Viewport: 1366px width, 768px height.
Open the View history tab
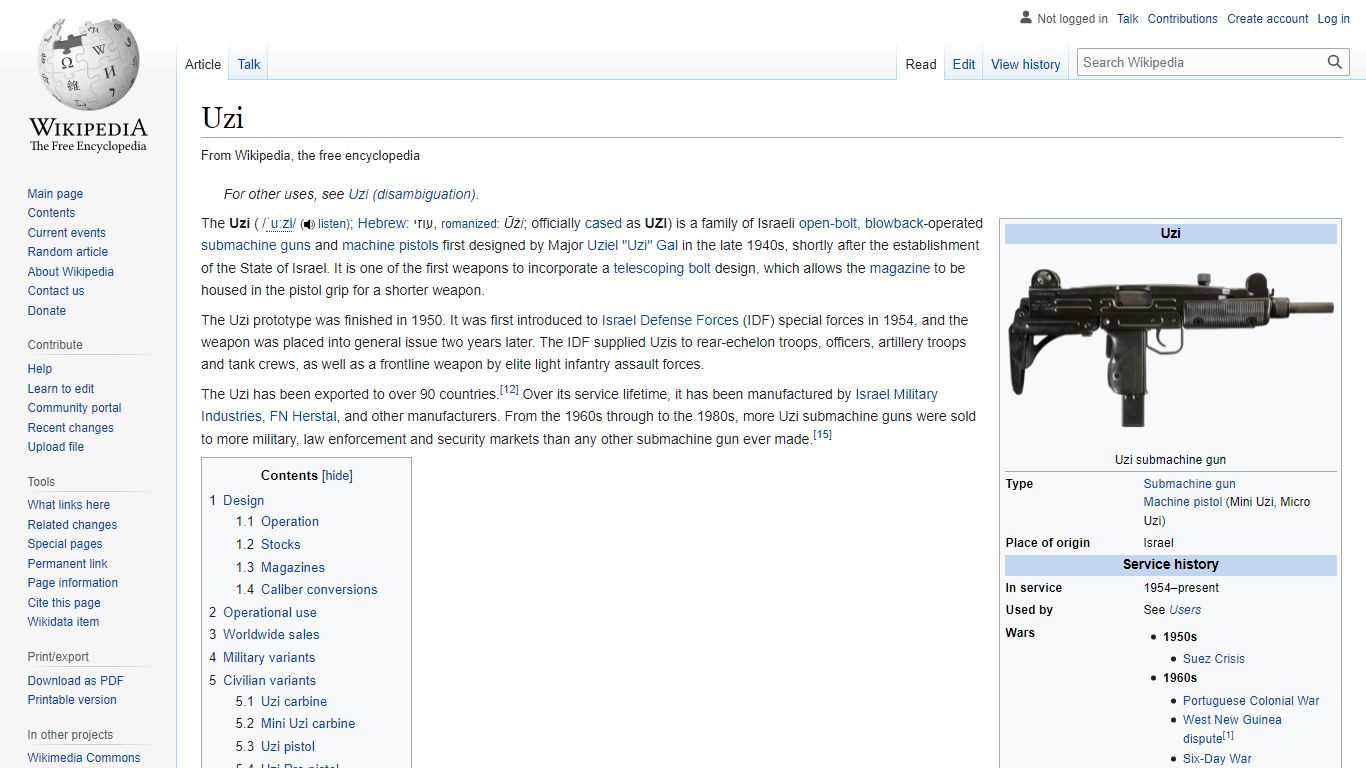click(x=1026, y=64)
